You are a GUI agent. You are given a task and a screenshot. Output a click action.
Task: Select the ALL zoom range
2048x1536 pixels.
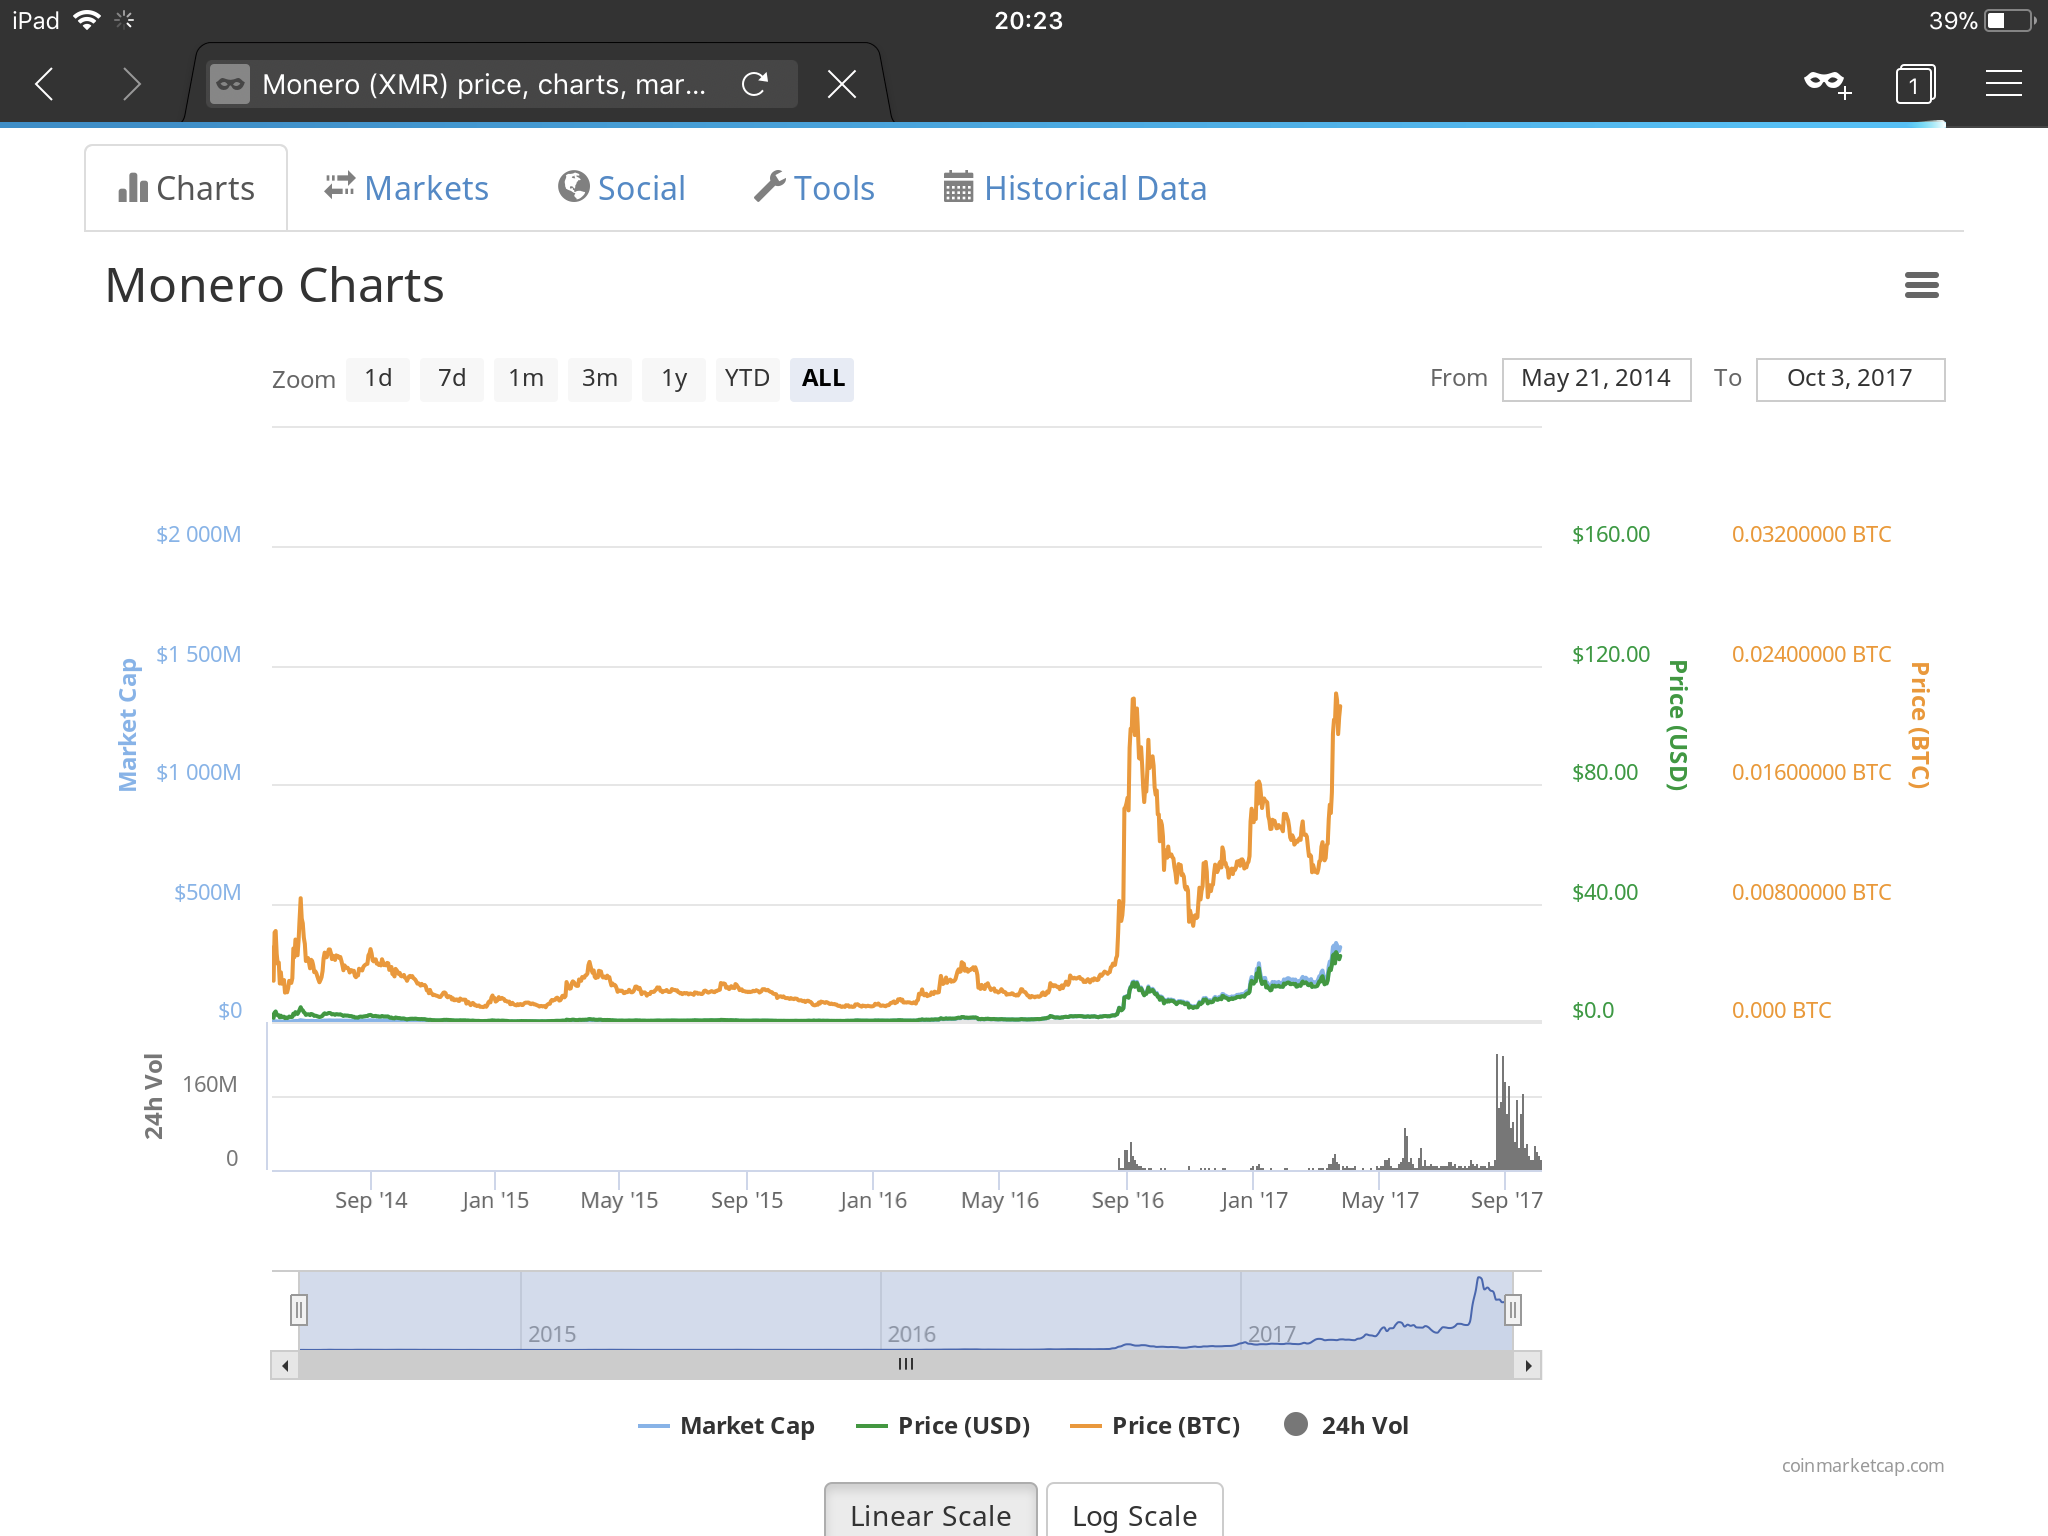(822, 379)
